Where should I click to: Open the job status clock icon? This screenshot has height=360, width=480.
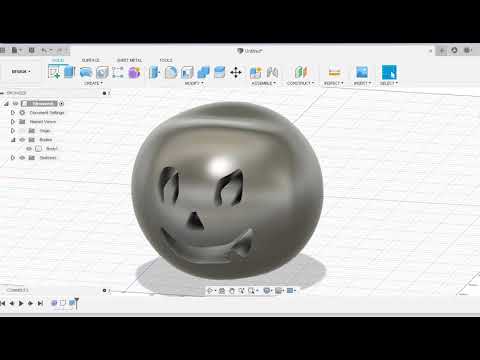coord(454,50)
